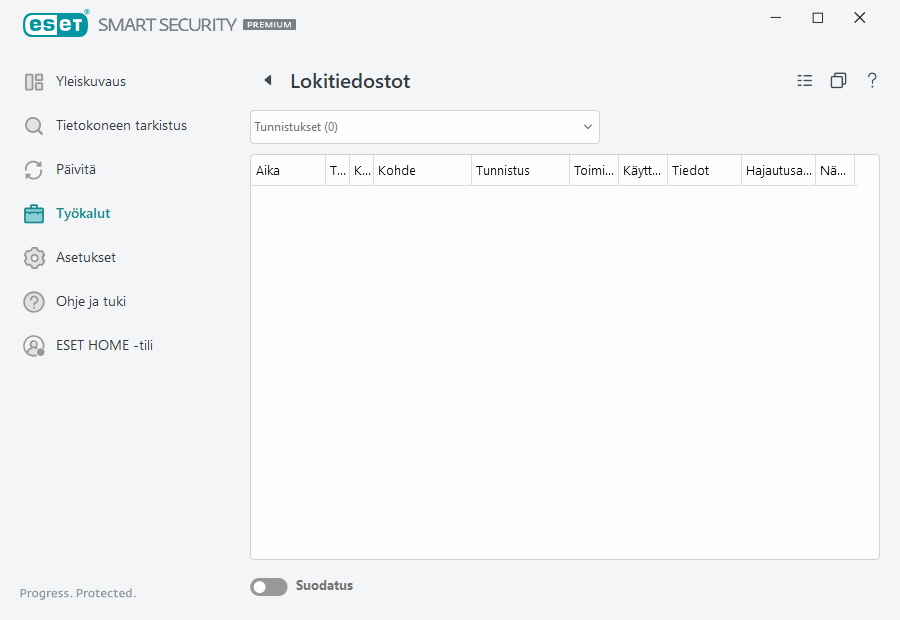Screen dimensions: 900x620
Task: Open the Työkalut briefcase icon
Action: click(34, 213)
